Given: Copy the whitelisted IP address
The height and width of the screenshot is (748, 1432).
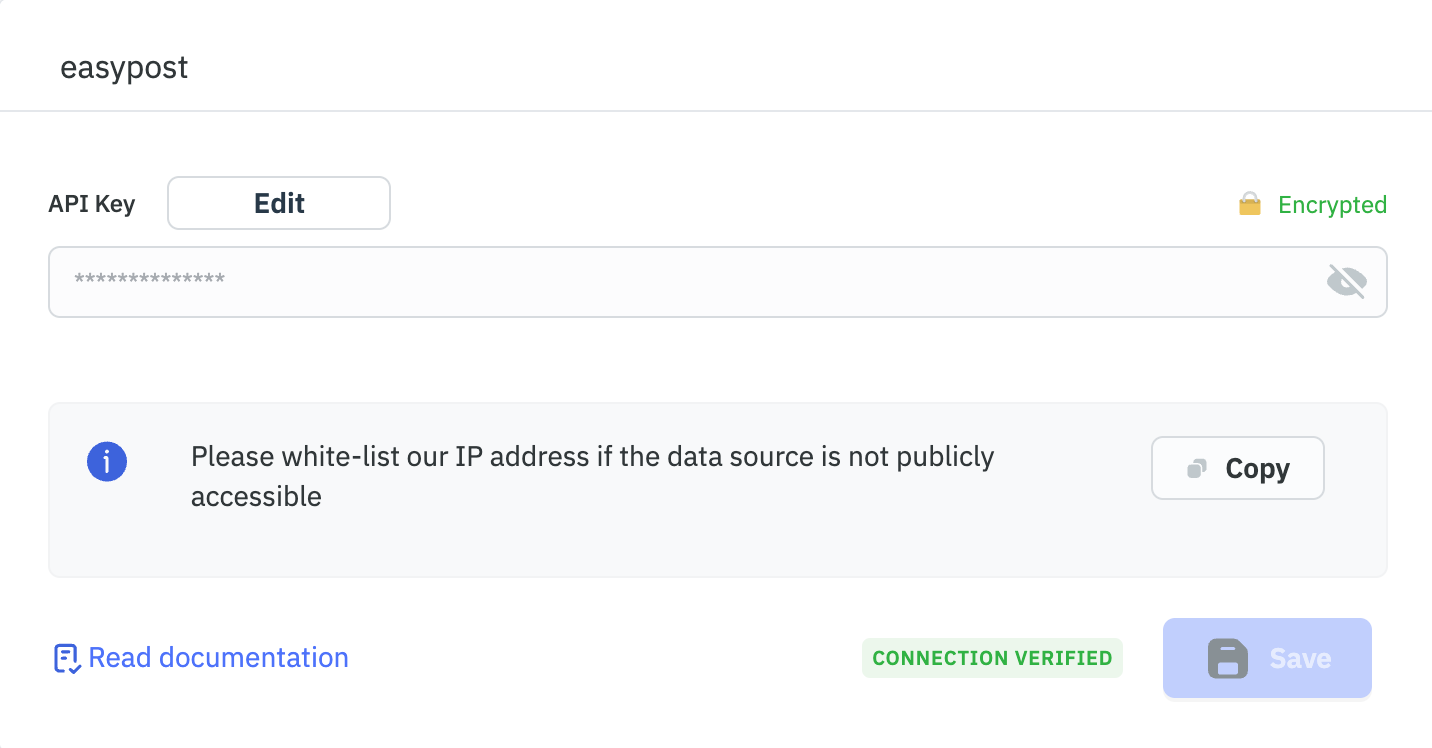Looking at the screenshot, I should [1237, 468].
